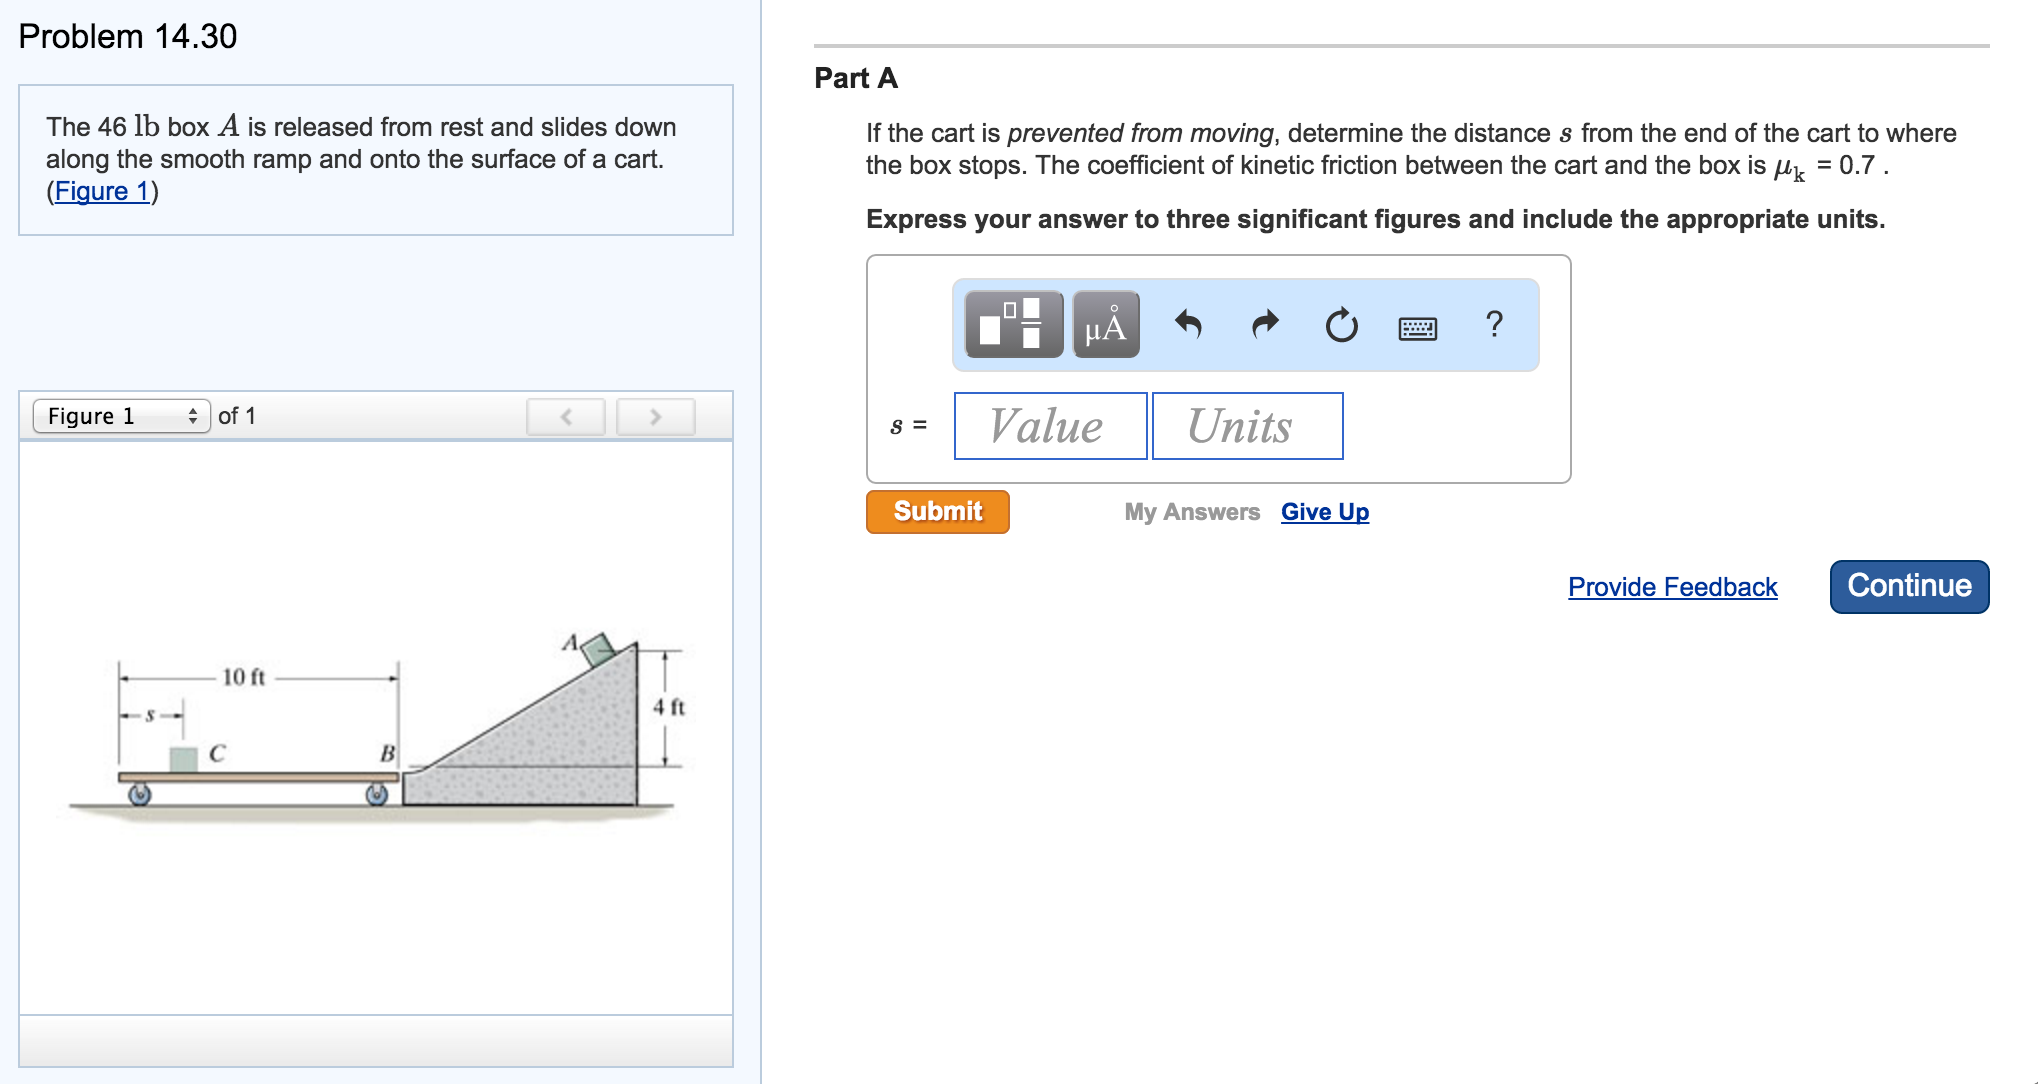Open the Greek symbols µÅ palette

click(1105, 325)
